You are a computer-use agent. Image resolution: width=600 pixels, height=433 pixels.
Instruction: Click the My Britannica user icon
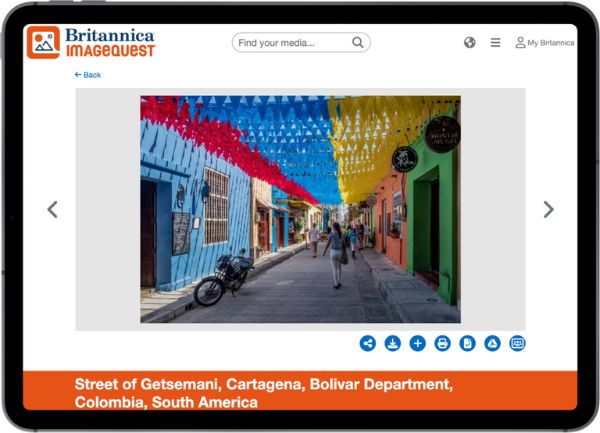coord(520,43)
